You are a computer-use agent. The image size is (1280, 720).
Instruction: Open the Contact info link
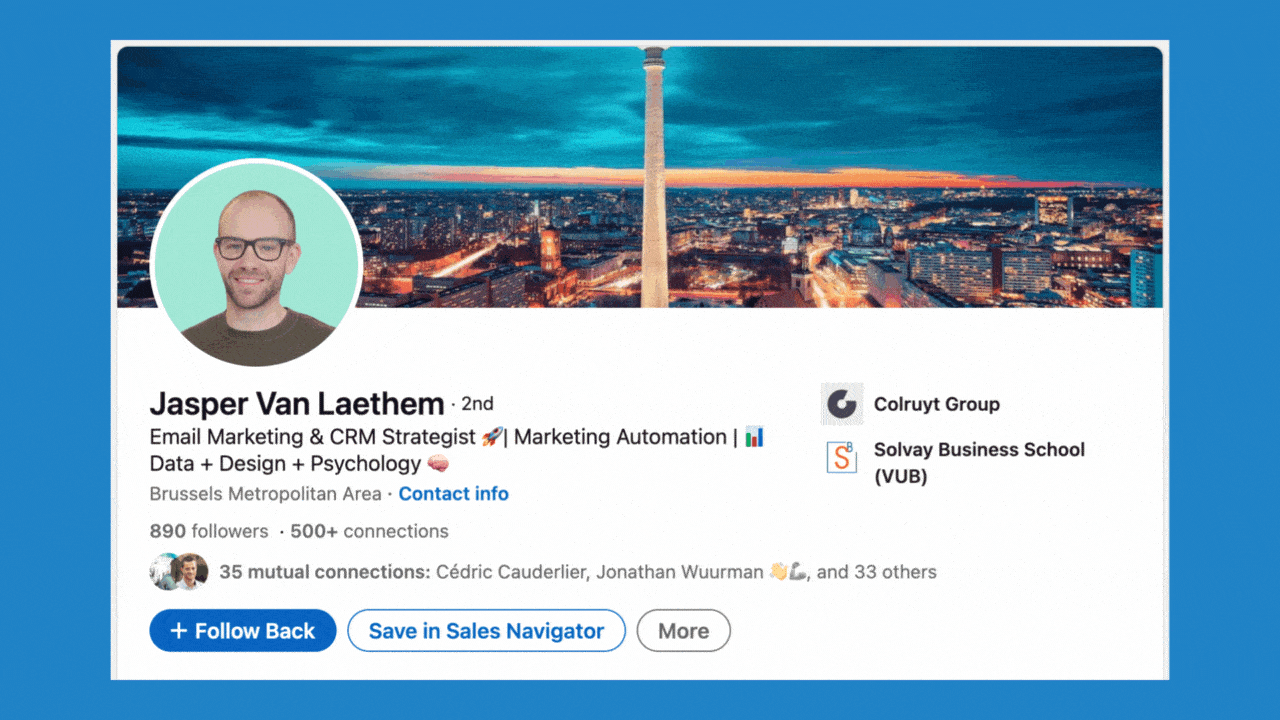tap(454, 494)
